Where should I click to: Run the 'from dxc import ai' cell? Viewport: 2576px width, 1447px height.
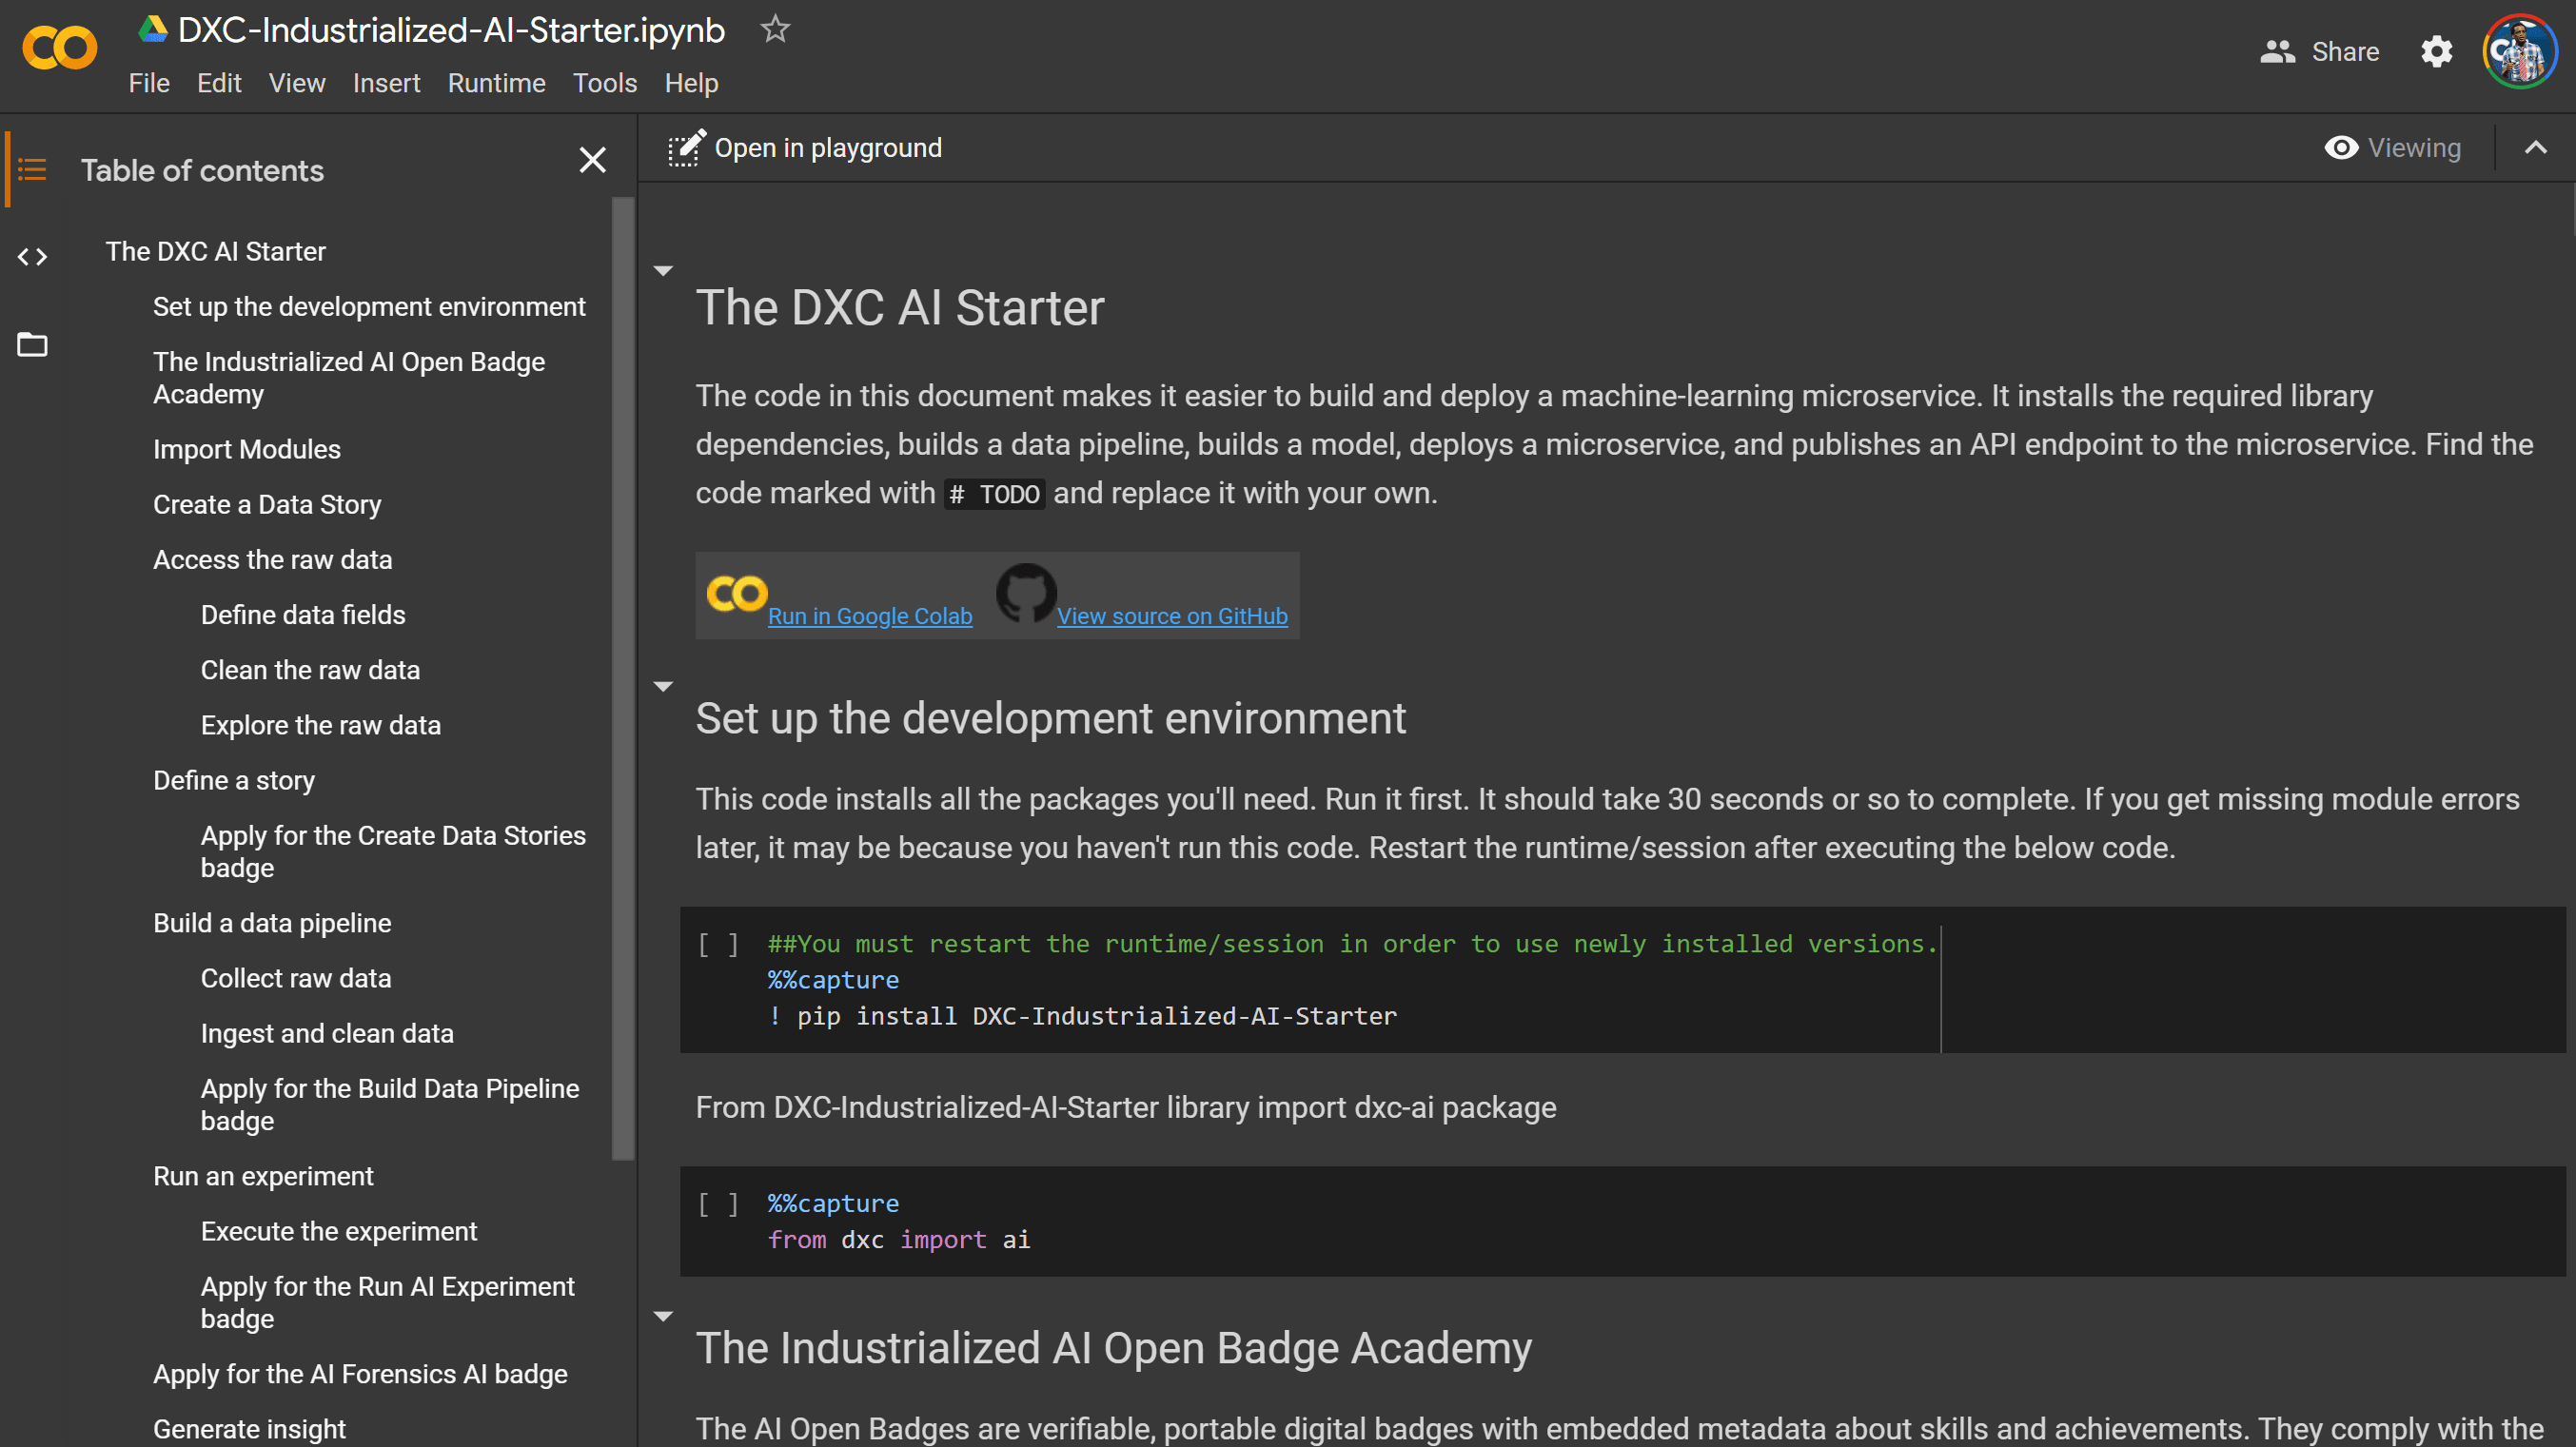point(718,1203)
